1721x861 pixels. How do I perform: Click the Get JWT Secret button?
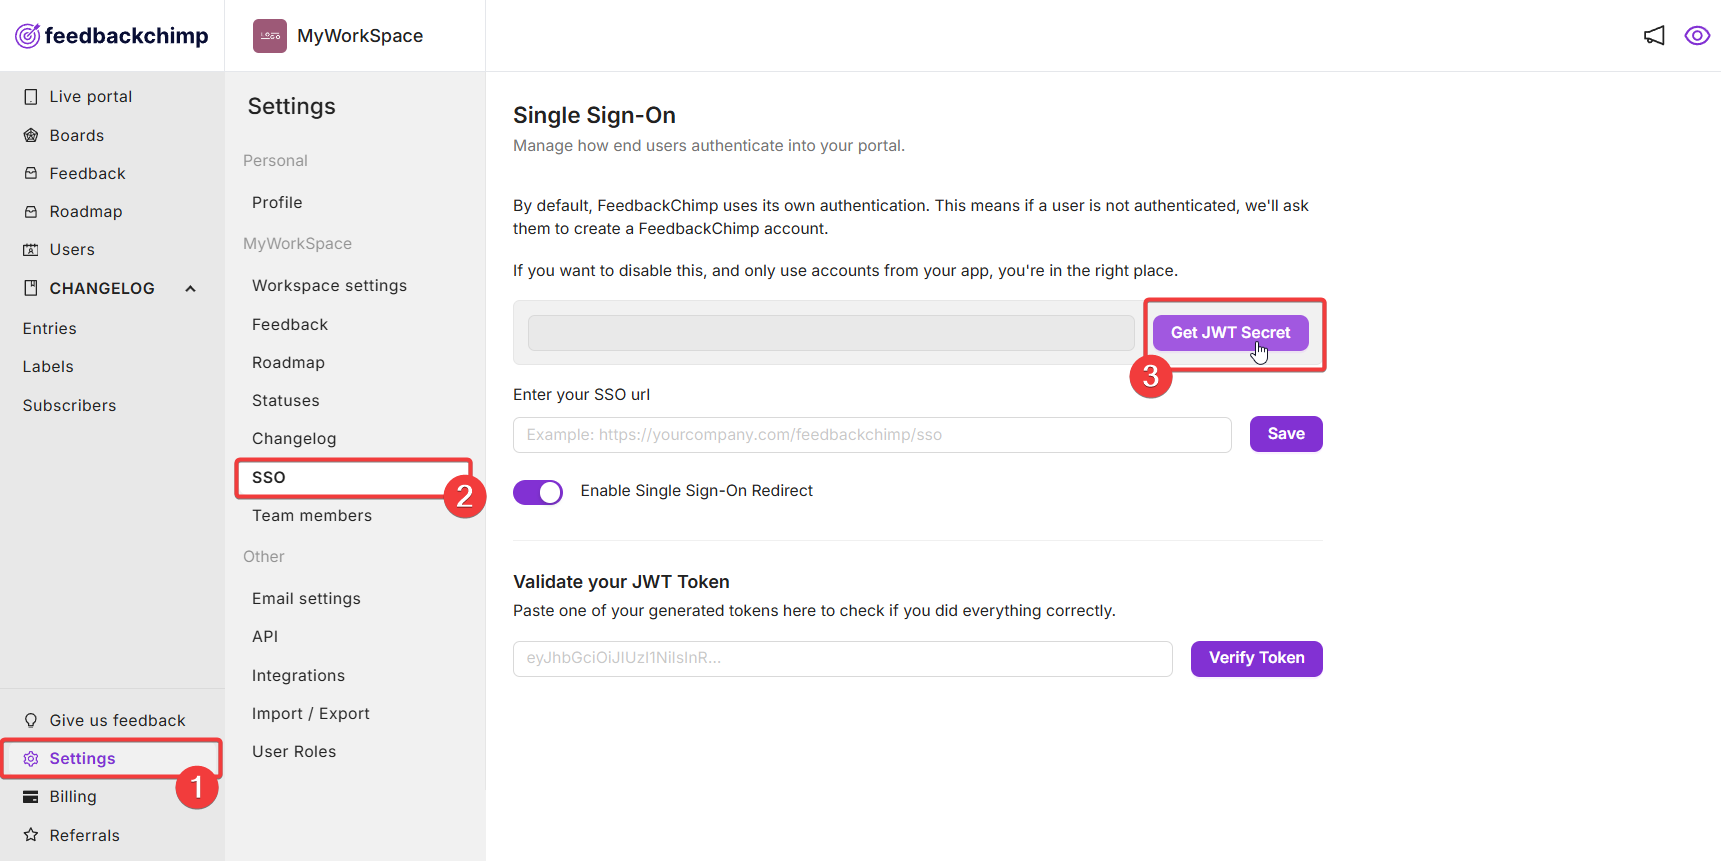(x=1230, y=332)
